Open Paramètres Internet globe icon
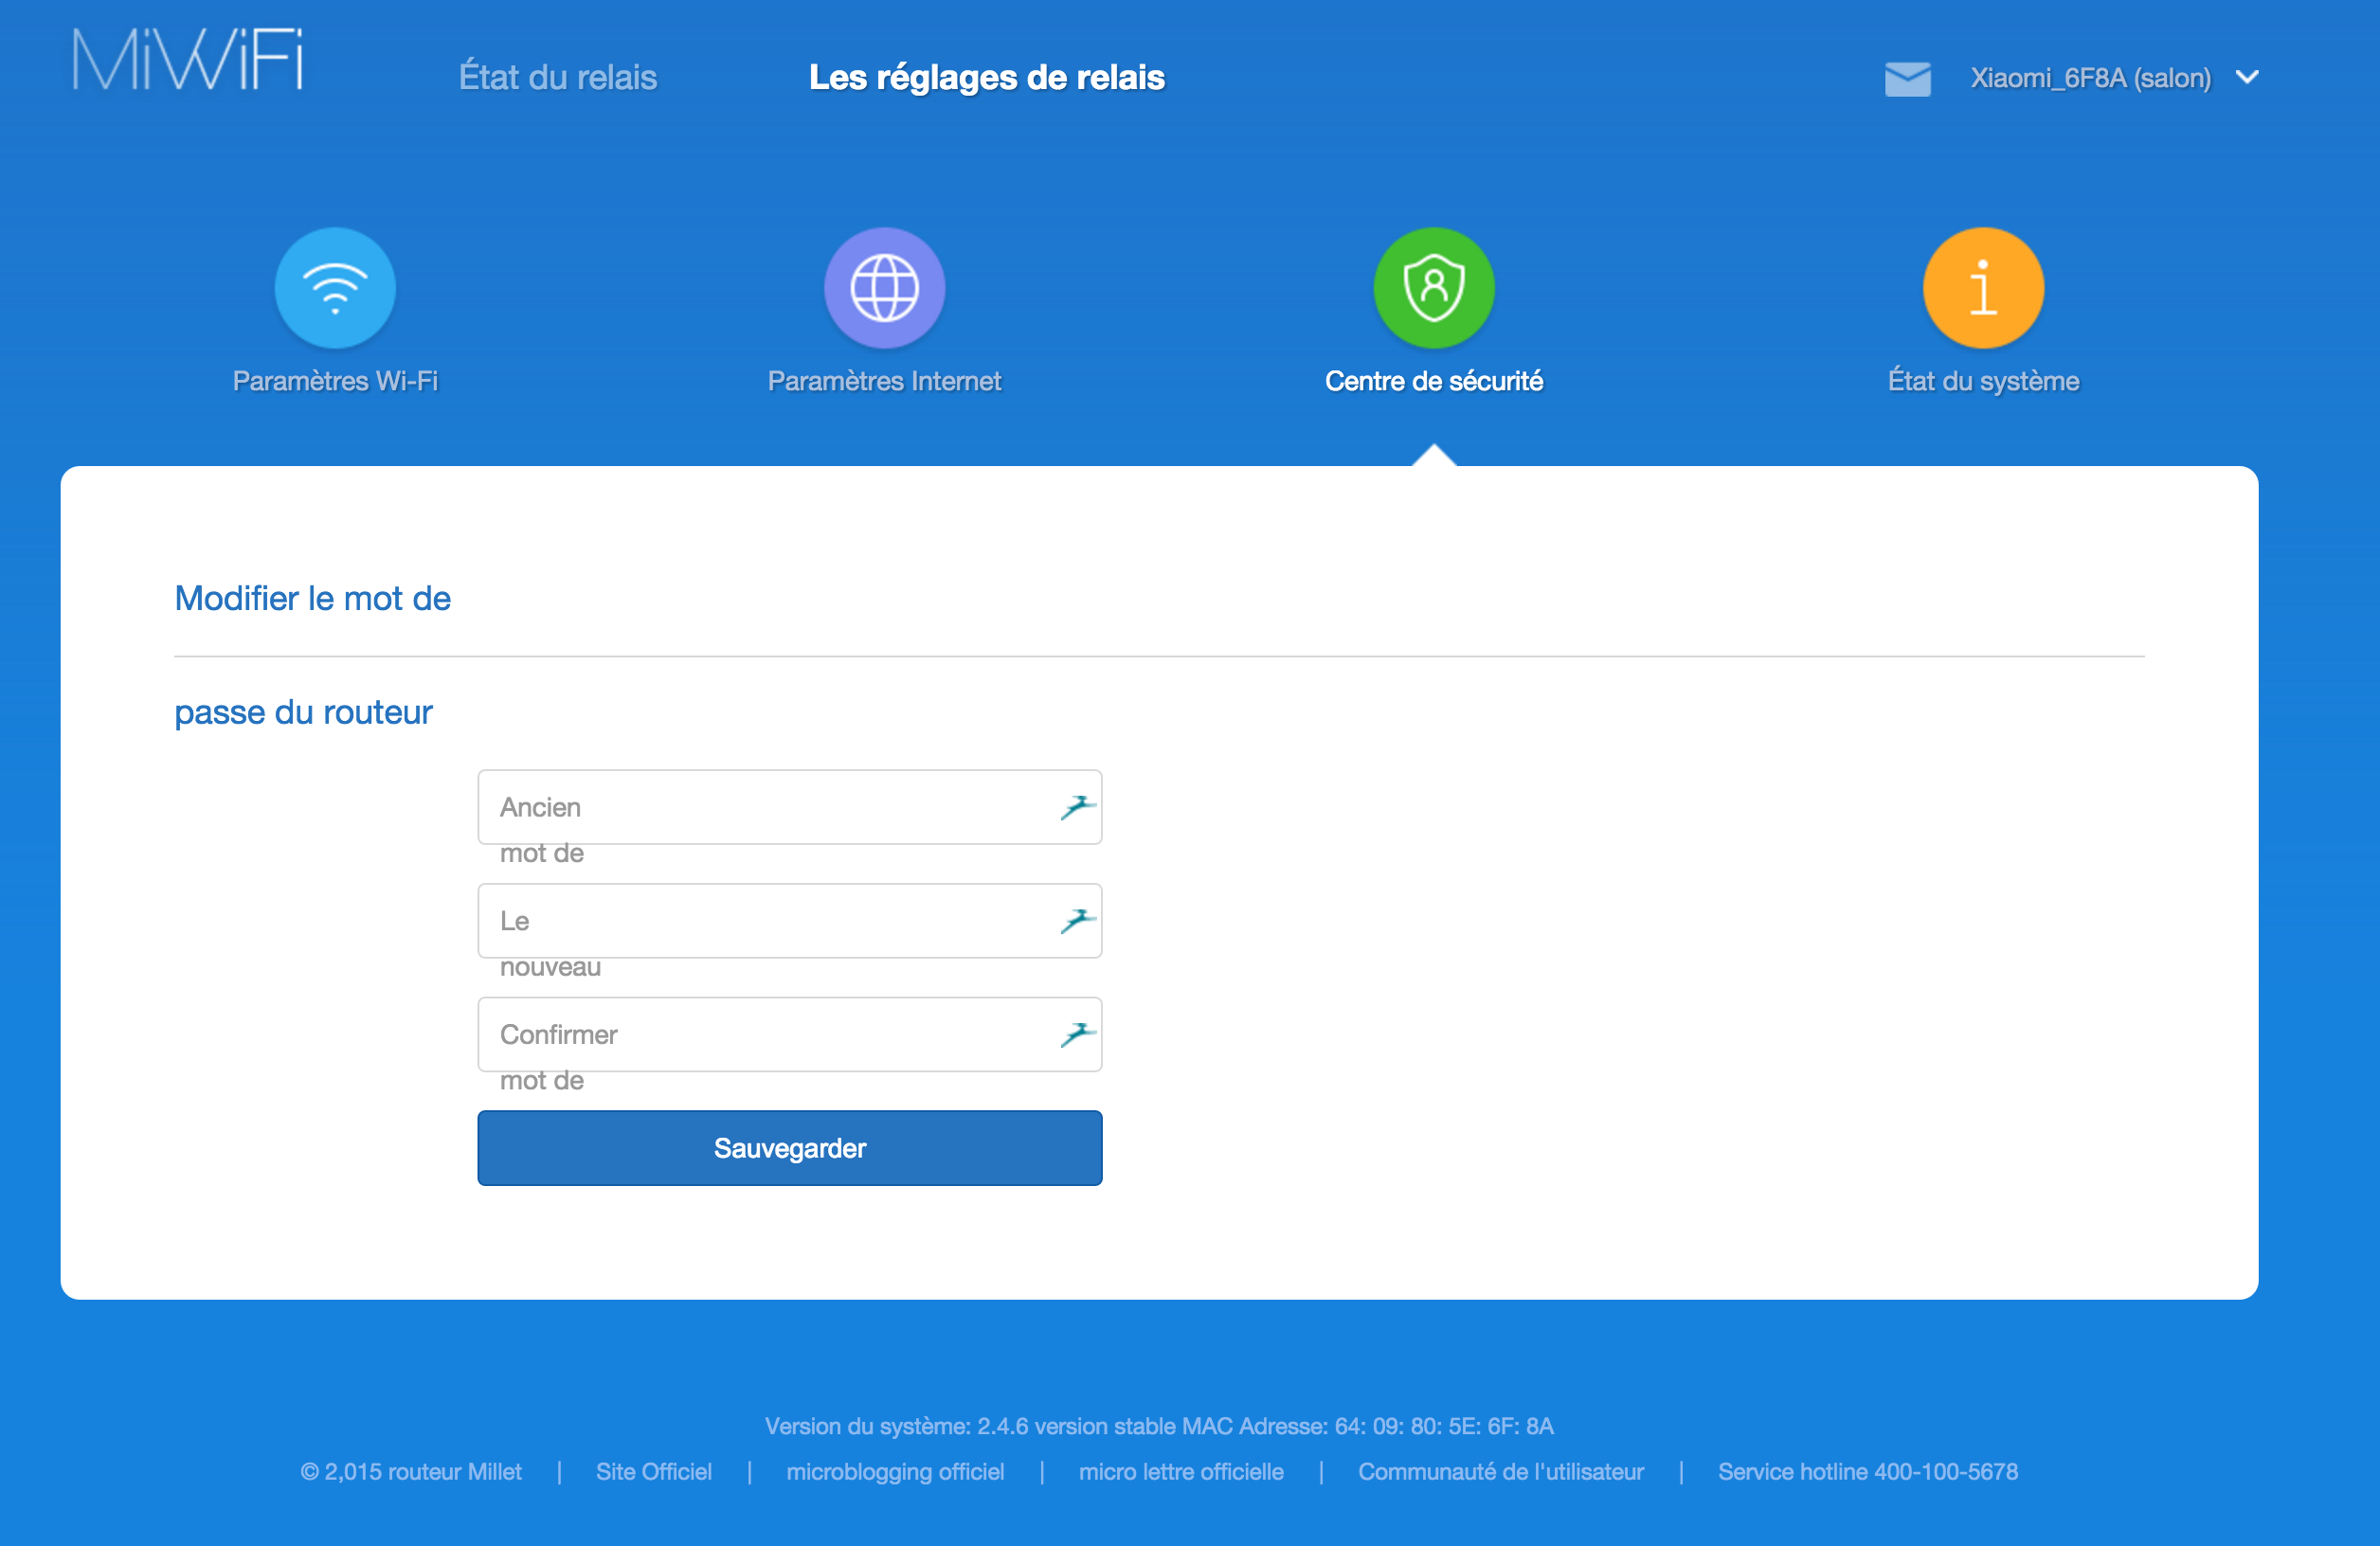 [x=884, y=288]
